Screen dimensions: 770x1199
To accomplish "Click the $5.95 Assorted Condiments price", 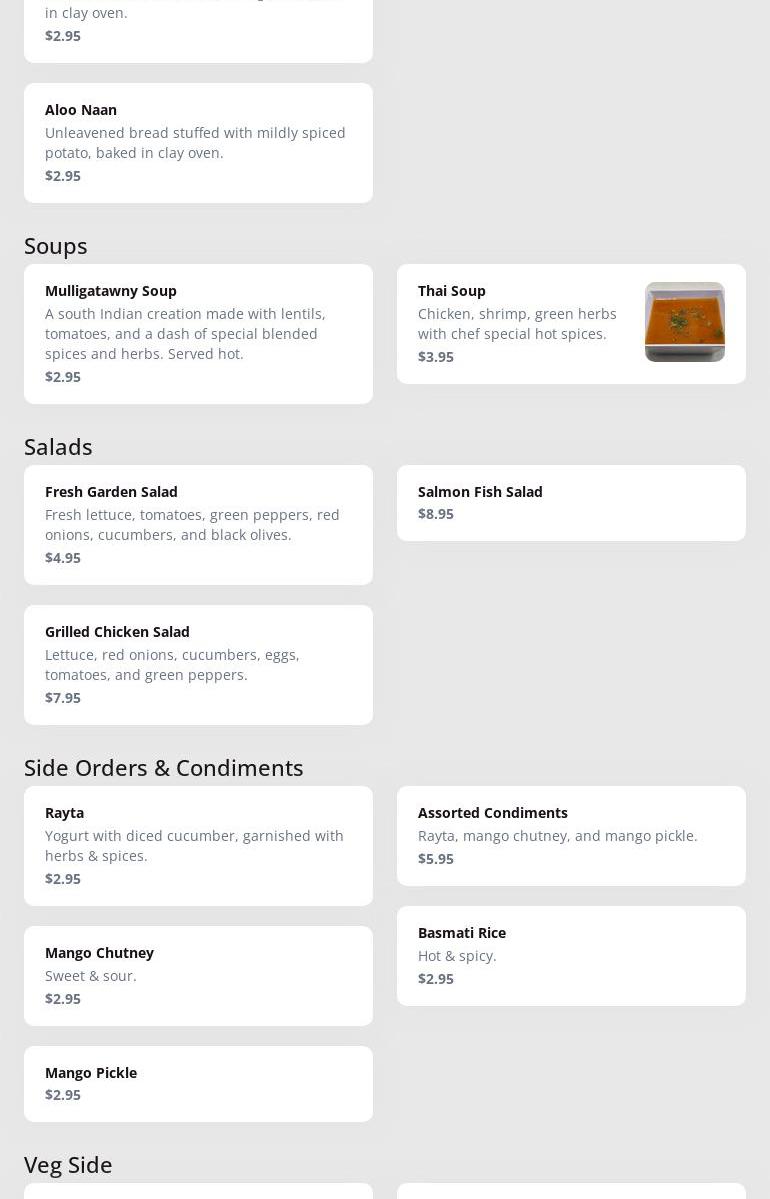I will pos(436,859).
